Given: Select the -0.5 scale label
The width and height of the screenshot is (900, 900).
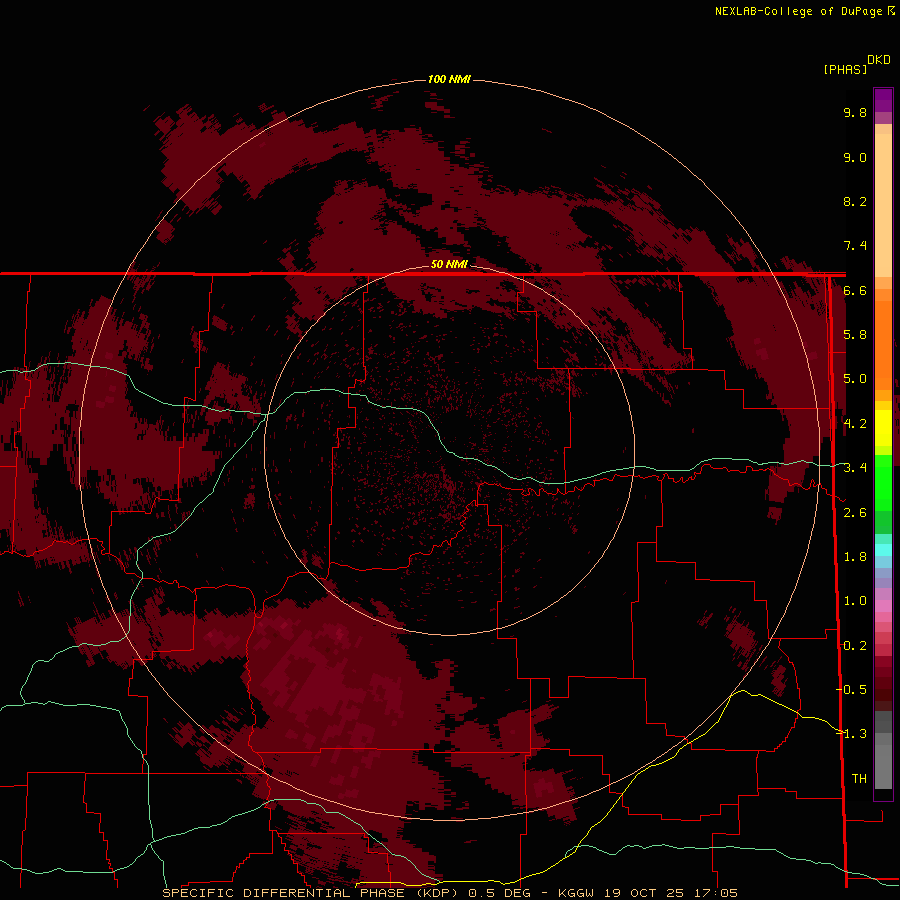Looking at the screenshot, I should pos(852,690).
